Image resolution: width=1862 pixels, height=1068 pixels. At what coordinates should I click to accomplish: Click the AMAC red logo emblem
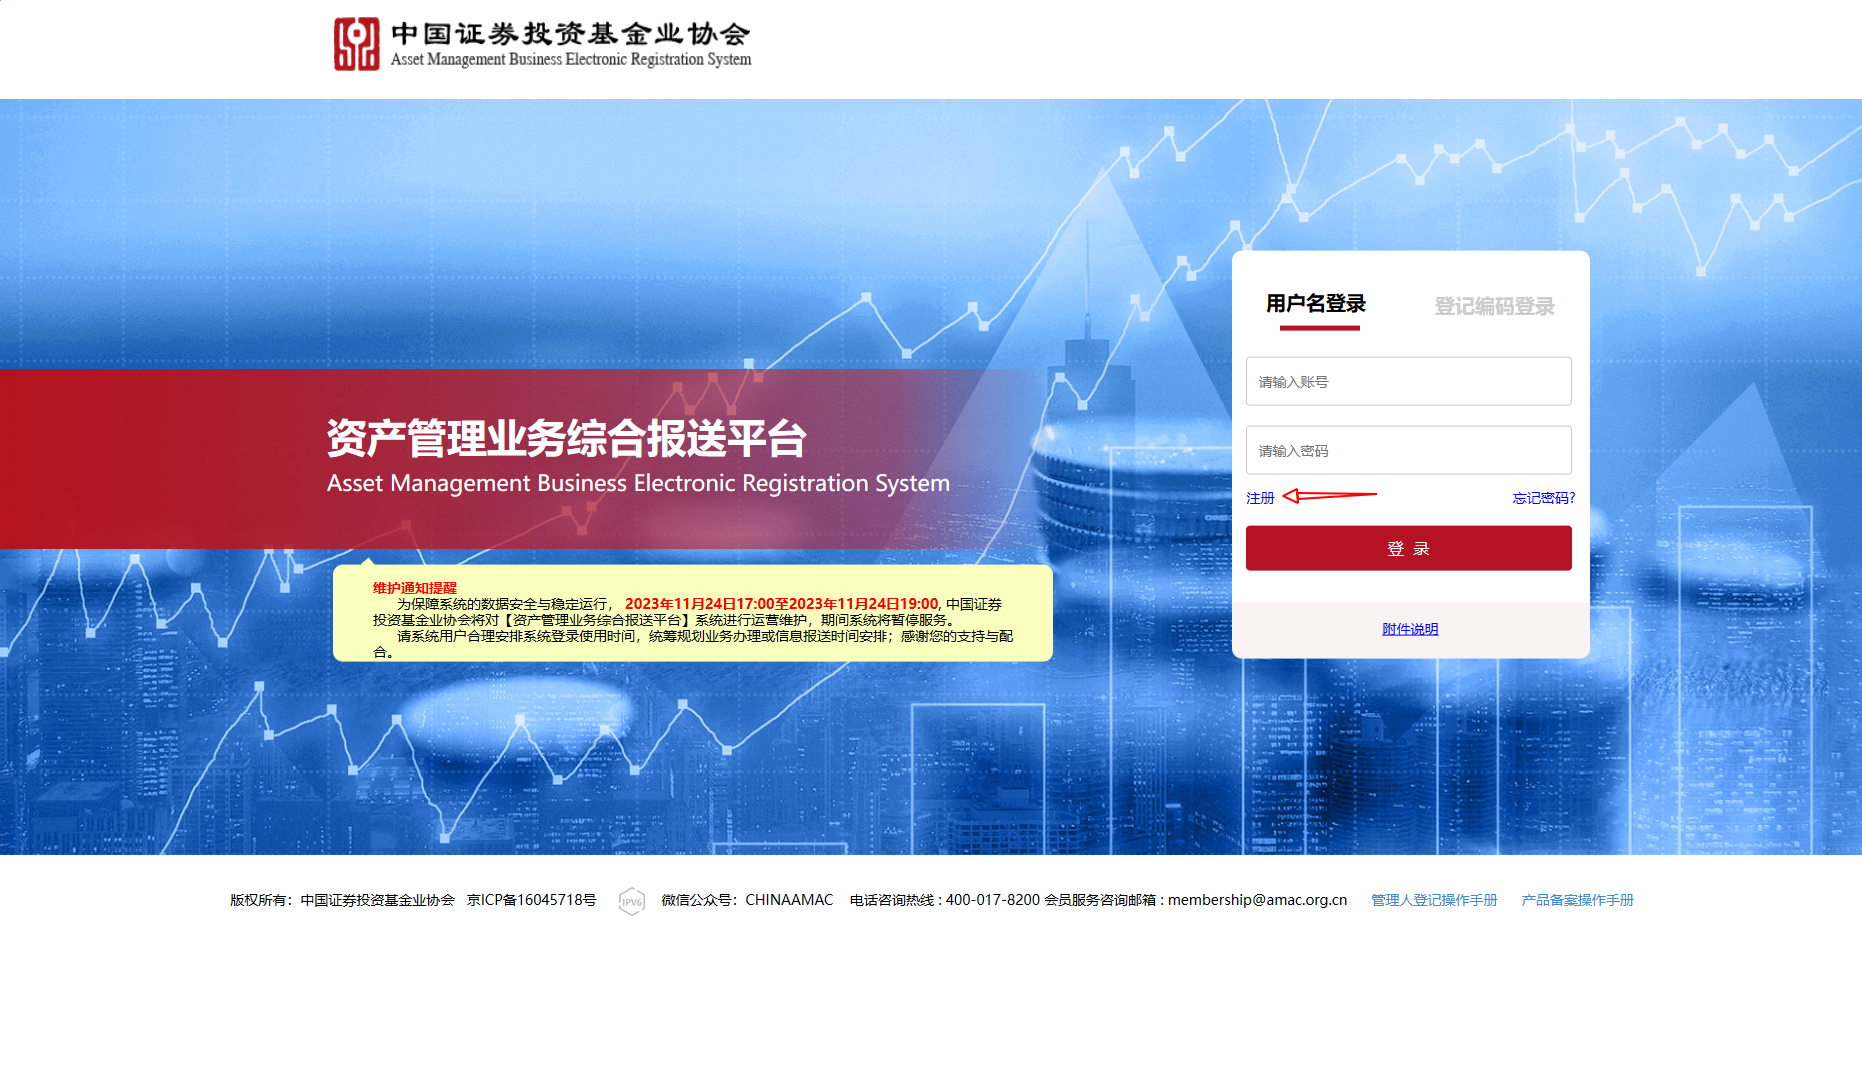pos(357,44)
